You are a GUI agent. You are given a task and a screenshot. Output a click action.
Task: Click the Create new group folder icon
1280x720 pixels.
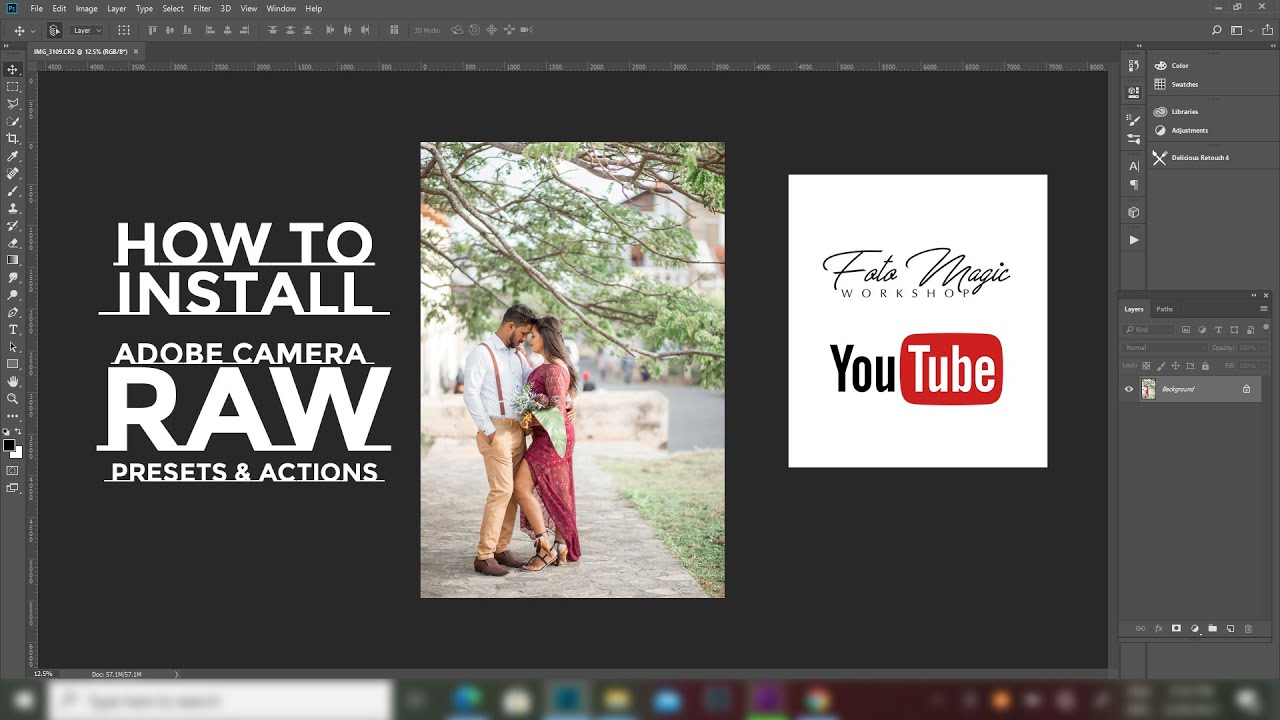pos(1212,628)
